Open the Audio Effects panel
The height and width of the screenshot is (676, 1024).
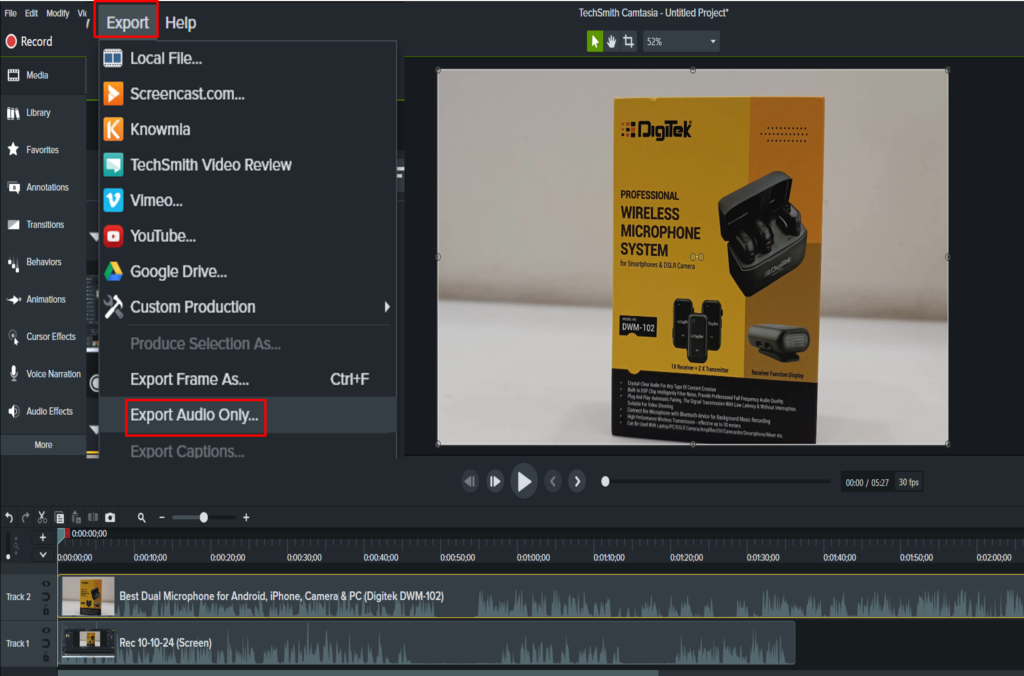[42, 411]
